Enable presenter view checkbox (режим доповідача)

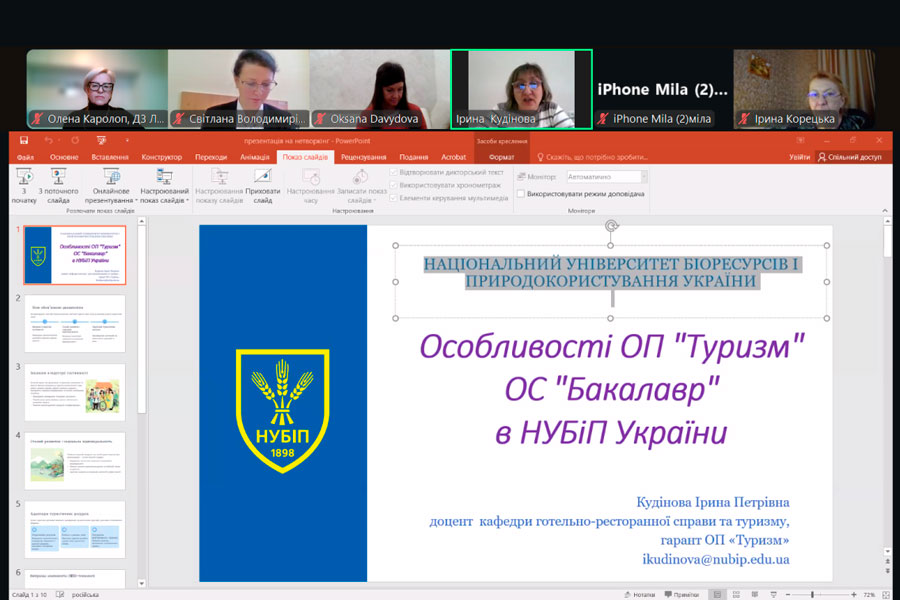click(522, 193)
